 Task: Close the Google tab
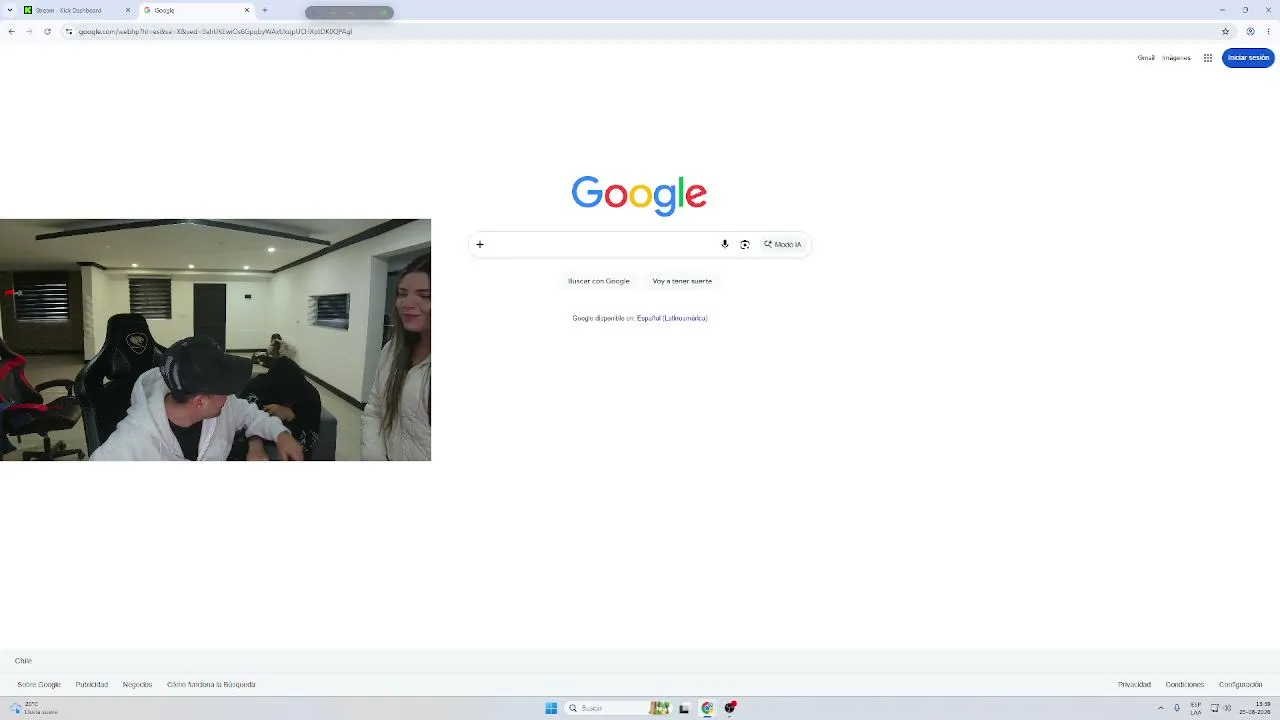coord(247,10)
